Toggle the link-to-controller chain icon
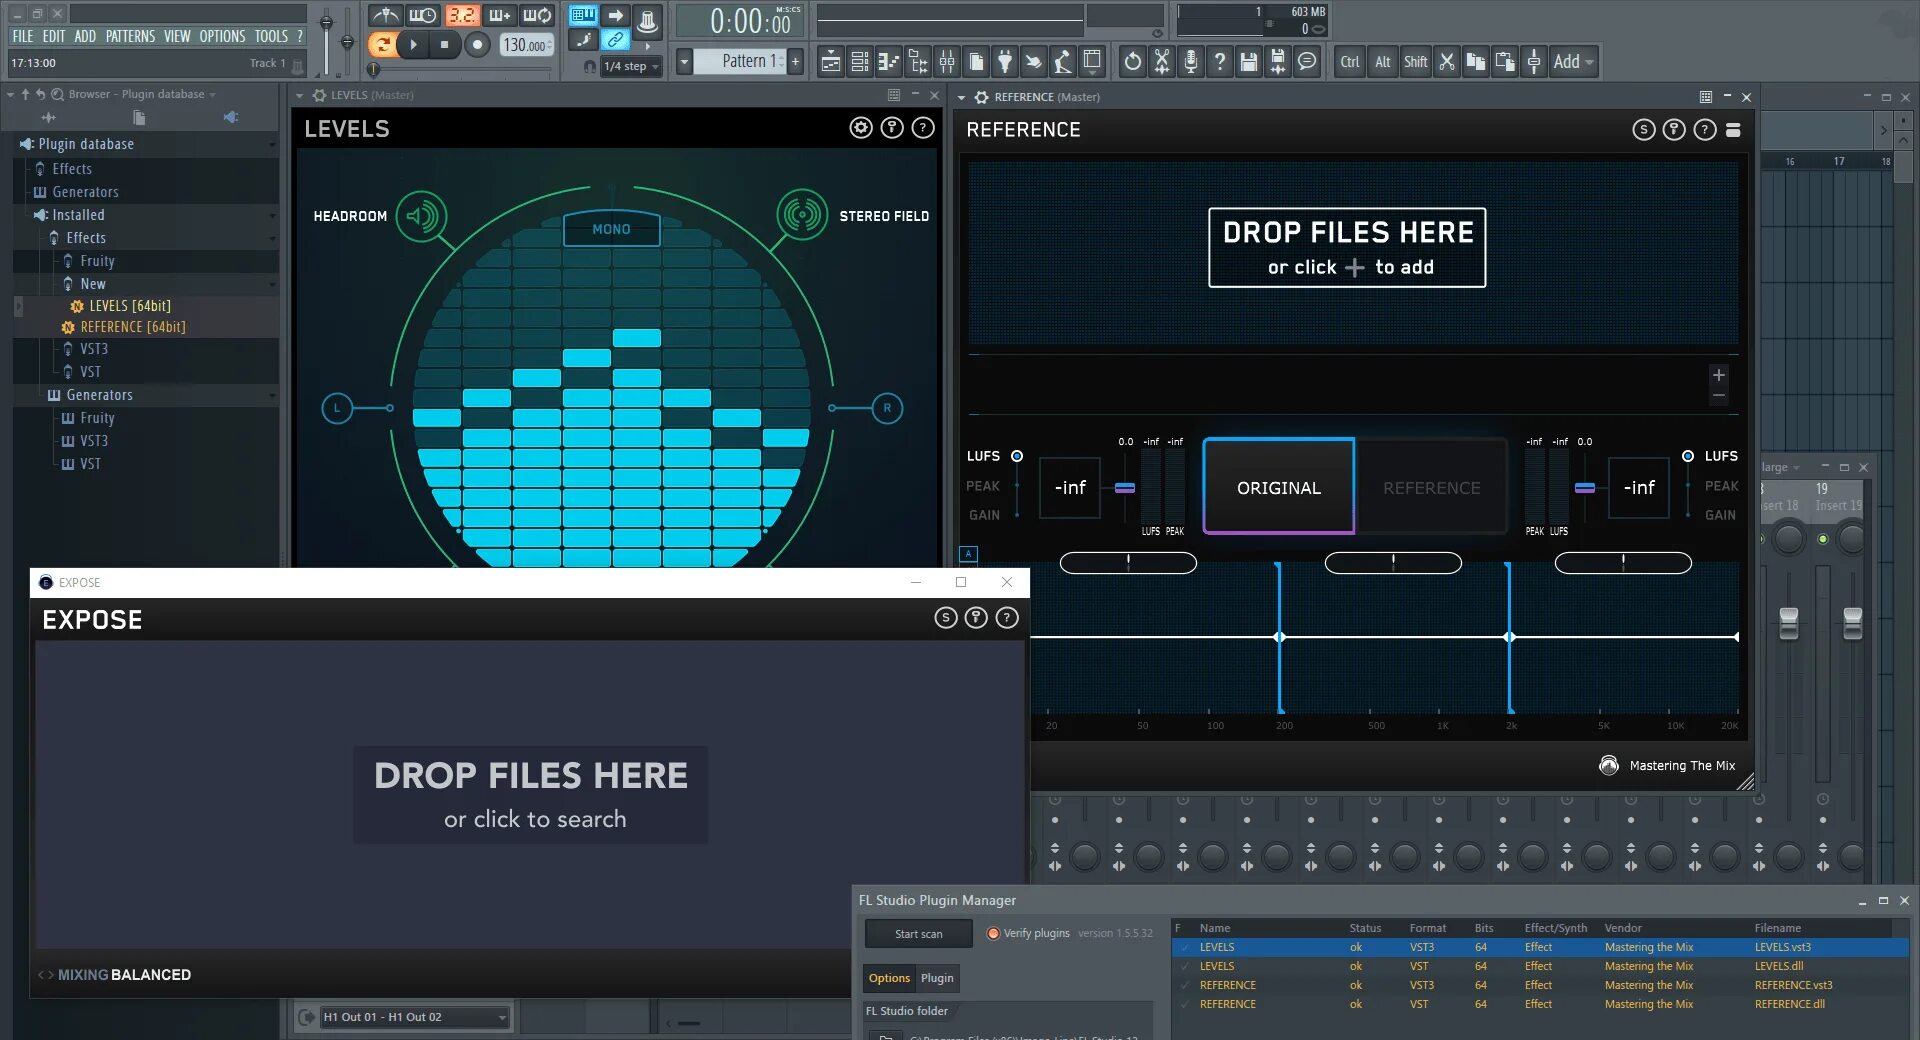This screenshot has height=1040, width=1920. 615,40
